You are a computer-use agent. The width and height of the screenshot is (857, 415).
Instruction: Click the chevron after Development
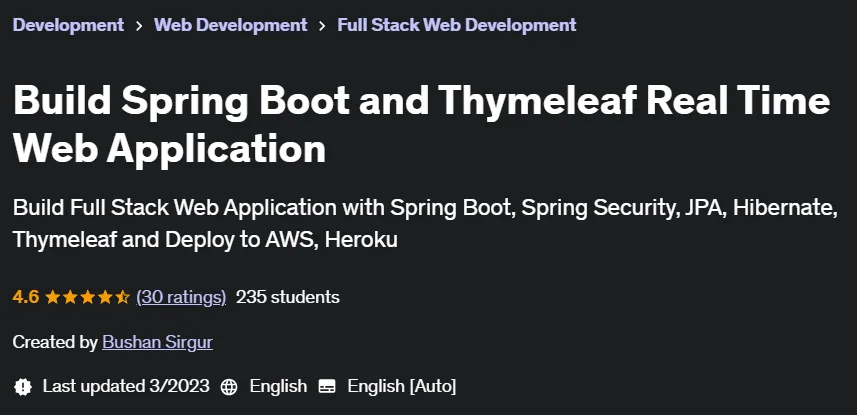(x=139, y=26)
